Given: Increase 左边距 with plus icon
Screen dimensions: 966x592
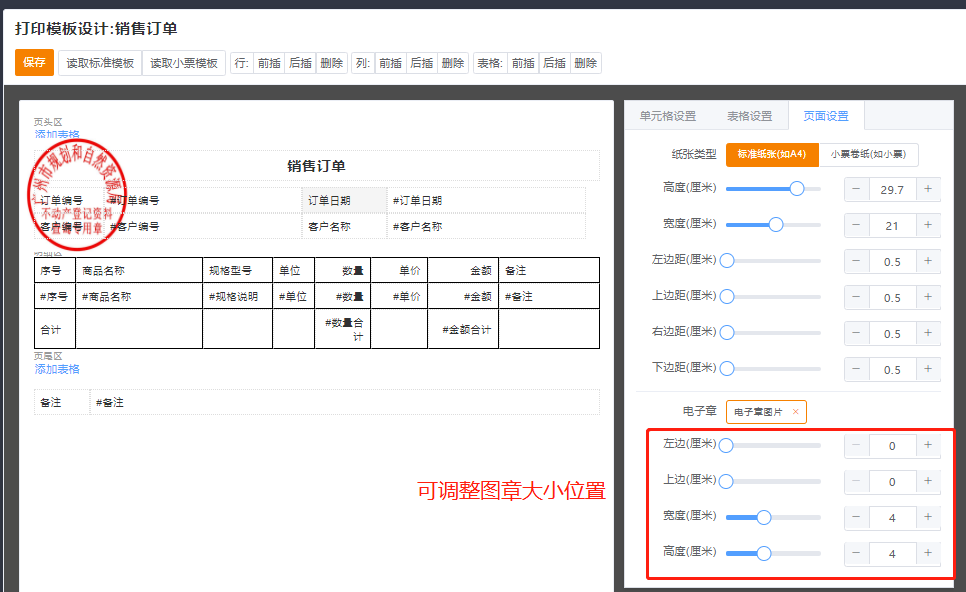Looking at the screenshot, I should [928, 262].
